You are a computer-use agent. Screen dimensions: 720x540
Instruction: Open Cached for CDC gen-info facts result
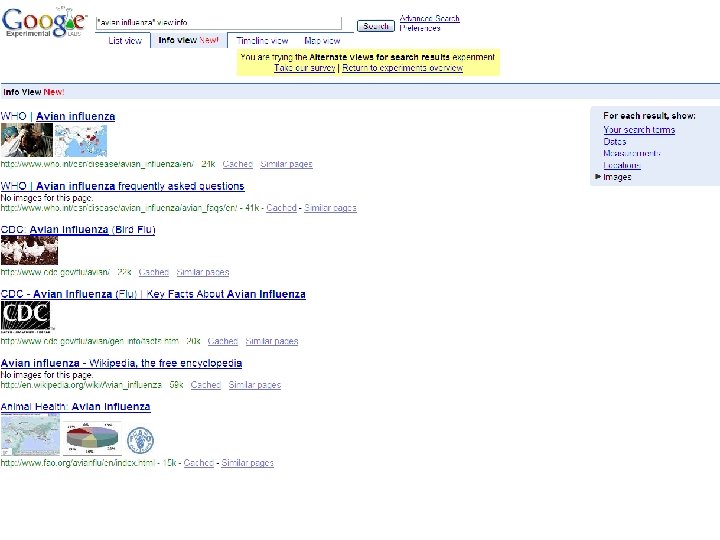[223, 341]
